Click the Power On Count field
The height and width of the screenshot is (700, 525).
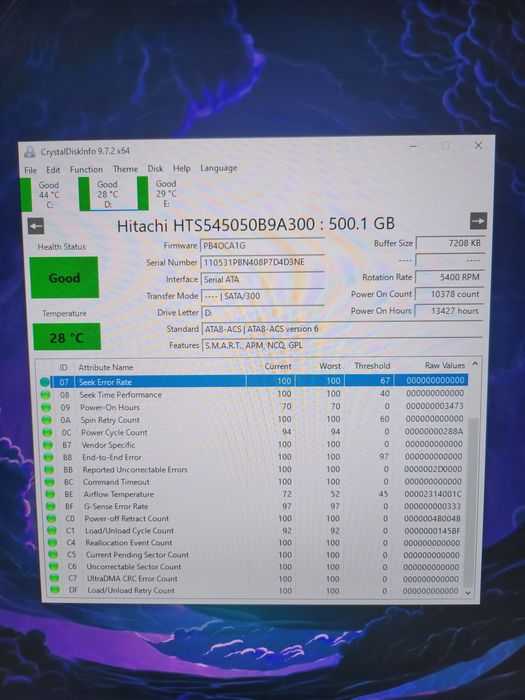[449, 294]
